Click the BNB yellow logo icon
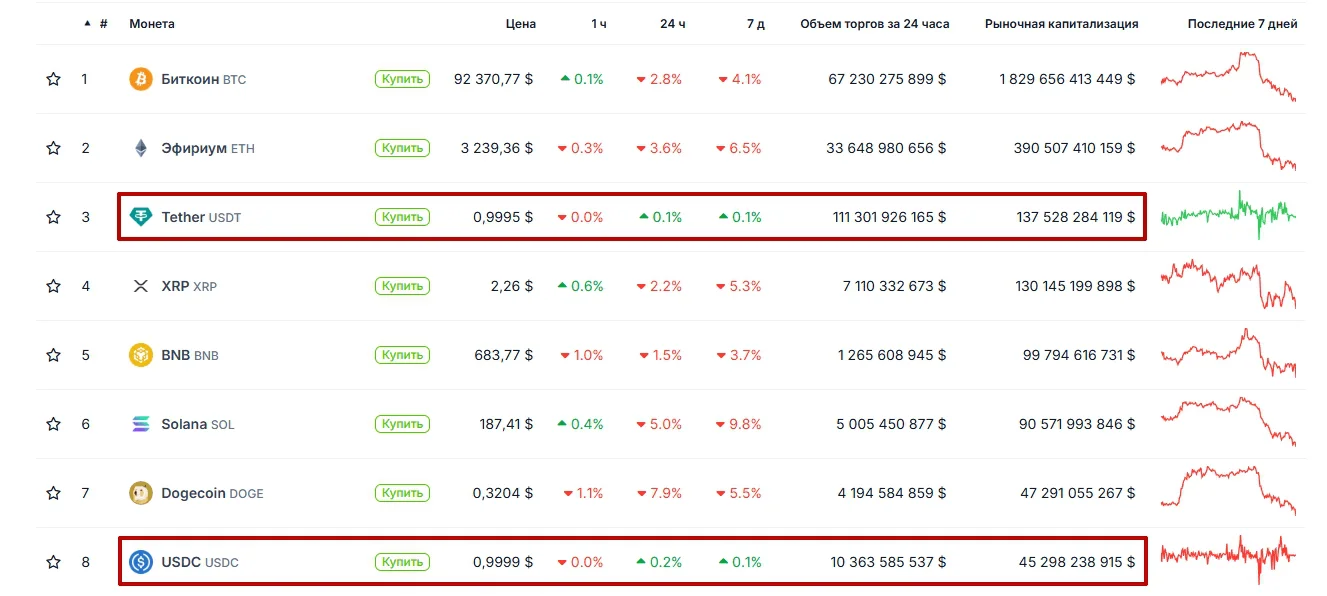This screenshot has height=596, width=1327. [141, 355]
